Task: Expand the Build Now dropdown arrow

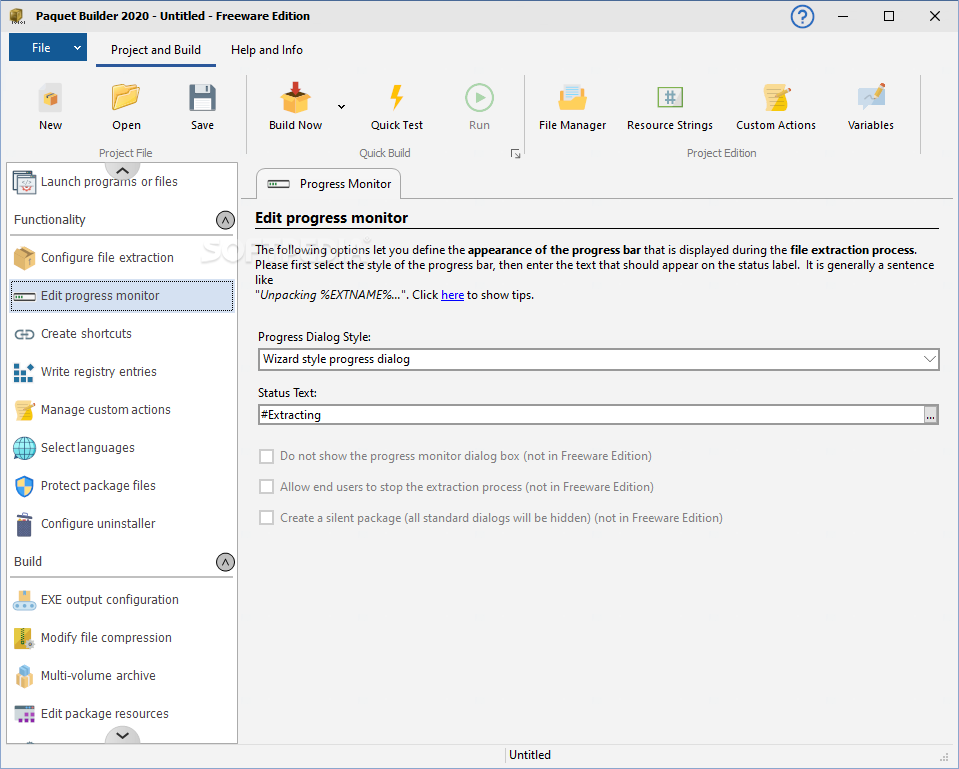Action: [341, 107]
